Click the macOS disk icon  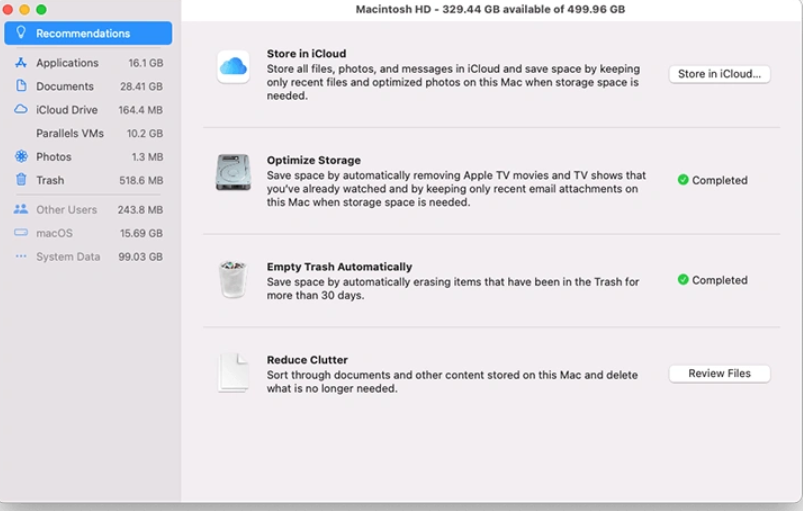21,232
